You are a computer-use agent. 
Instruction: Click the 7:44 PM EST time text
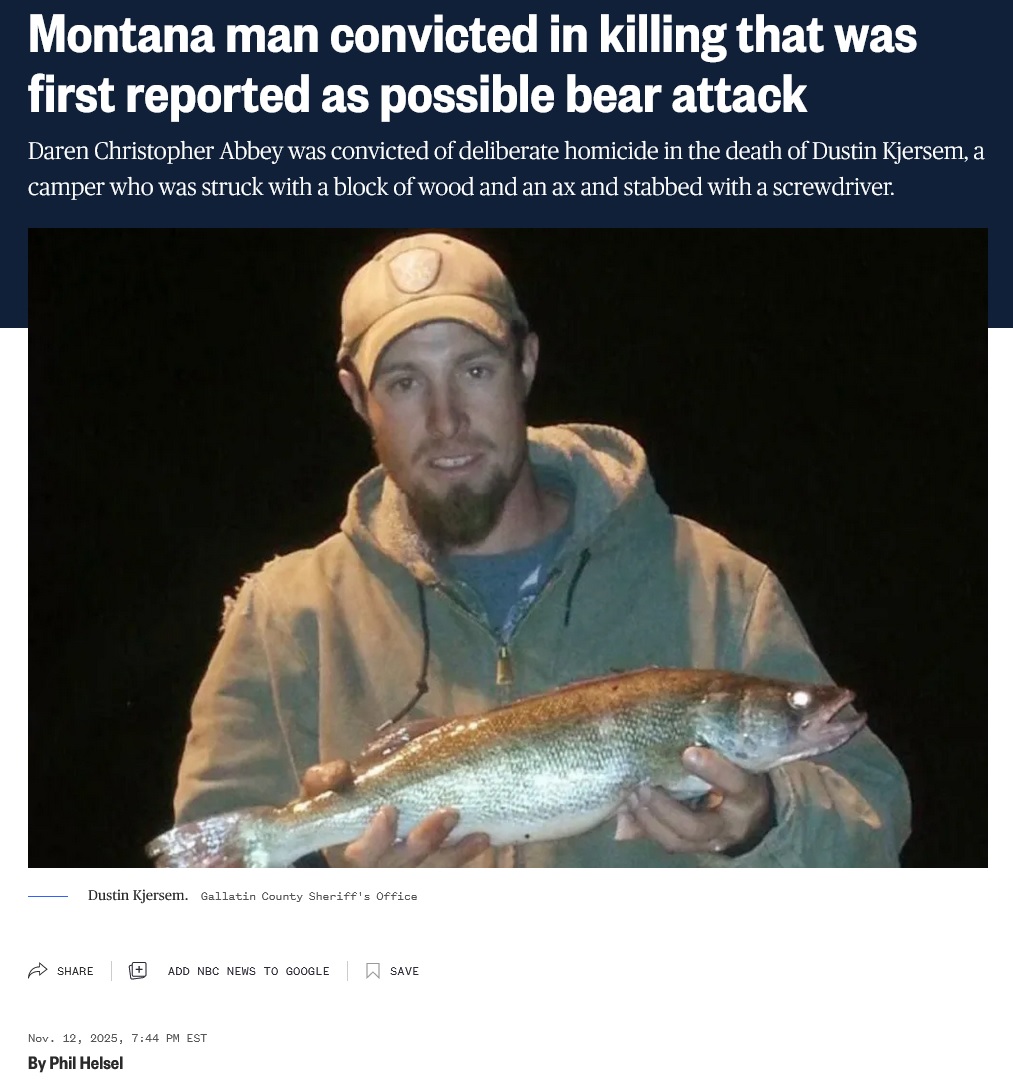click(169, 1038)
